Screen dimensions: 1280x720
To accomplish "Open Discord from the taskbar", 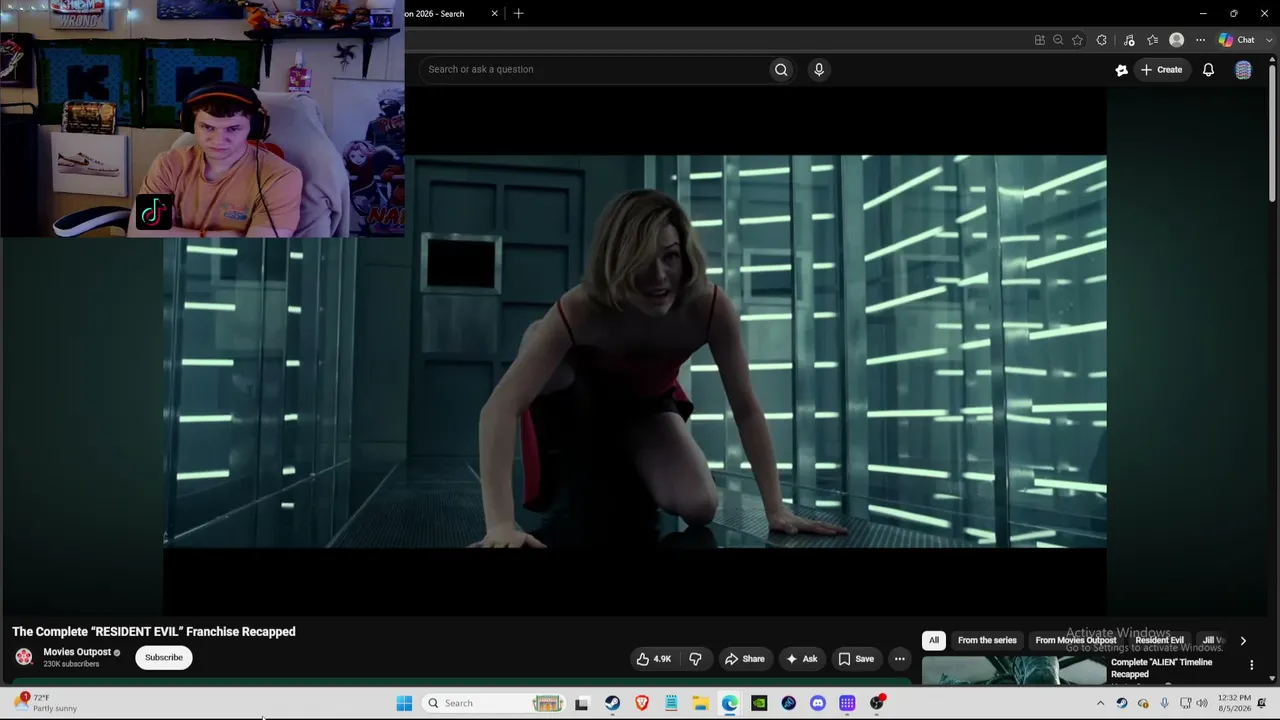I will click(818, 703).
